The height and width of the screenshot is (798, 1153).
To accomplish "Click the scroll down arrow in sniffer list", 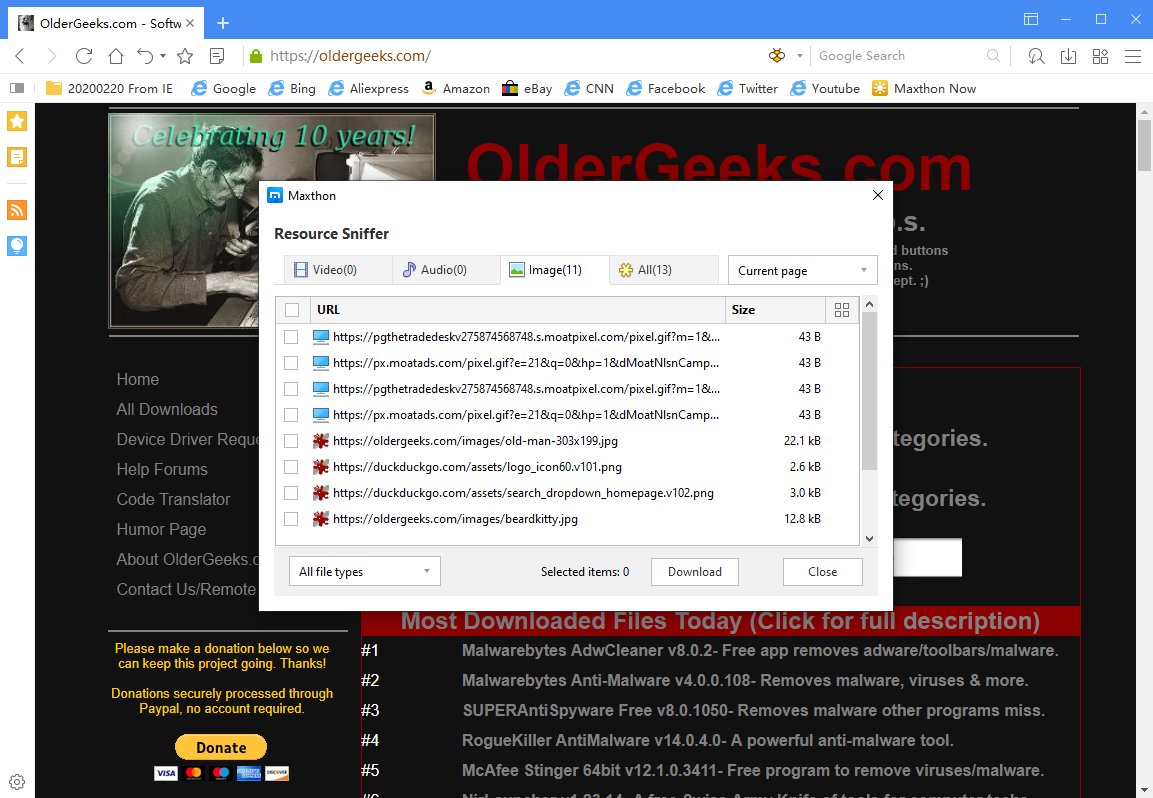I will click(869, 538).
